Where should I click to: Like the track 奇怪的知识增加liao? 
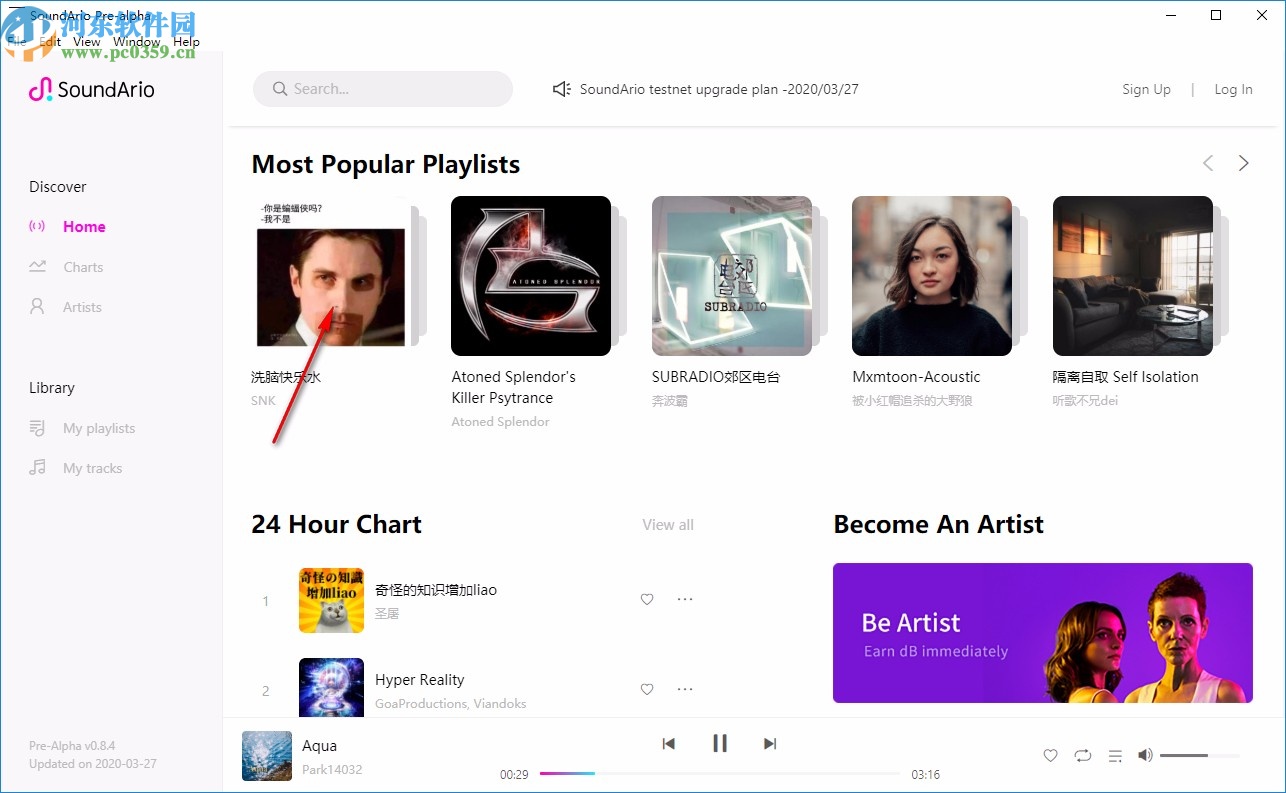point(647,600)
